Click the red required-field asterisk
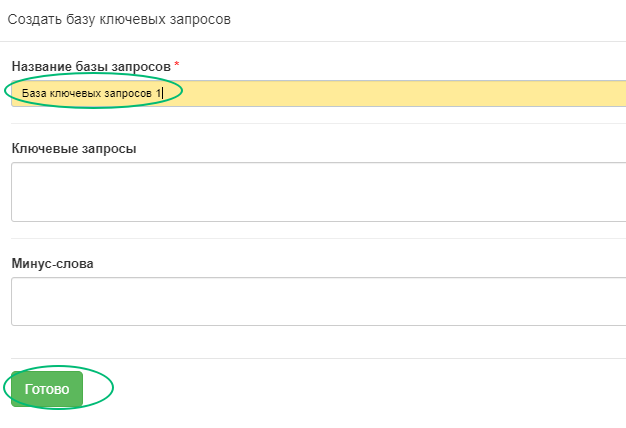This screenshot has width=626, height=428. (x=177, y=64)
